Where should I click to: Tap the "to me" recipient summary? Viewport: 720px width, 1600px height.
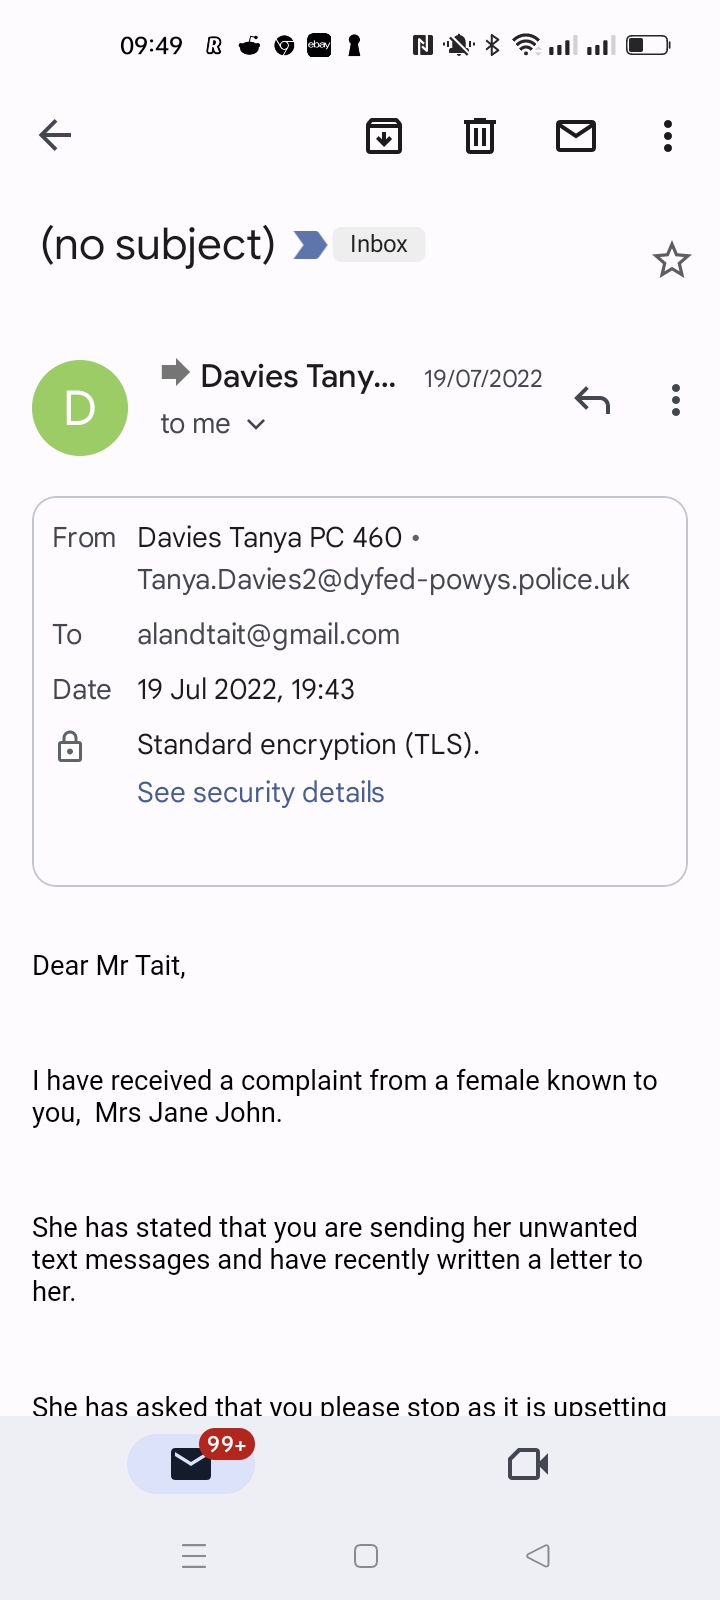click(x=196, y=424)
